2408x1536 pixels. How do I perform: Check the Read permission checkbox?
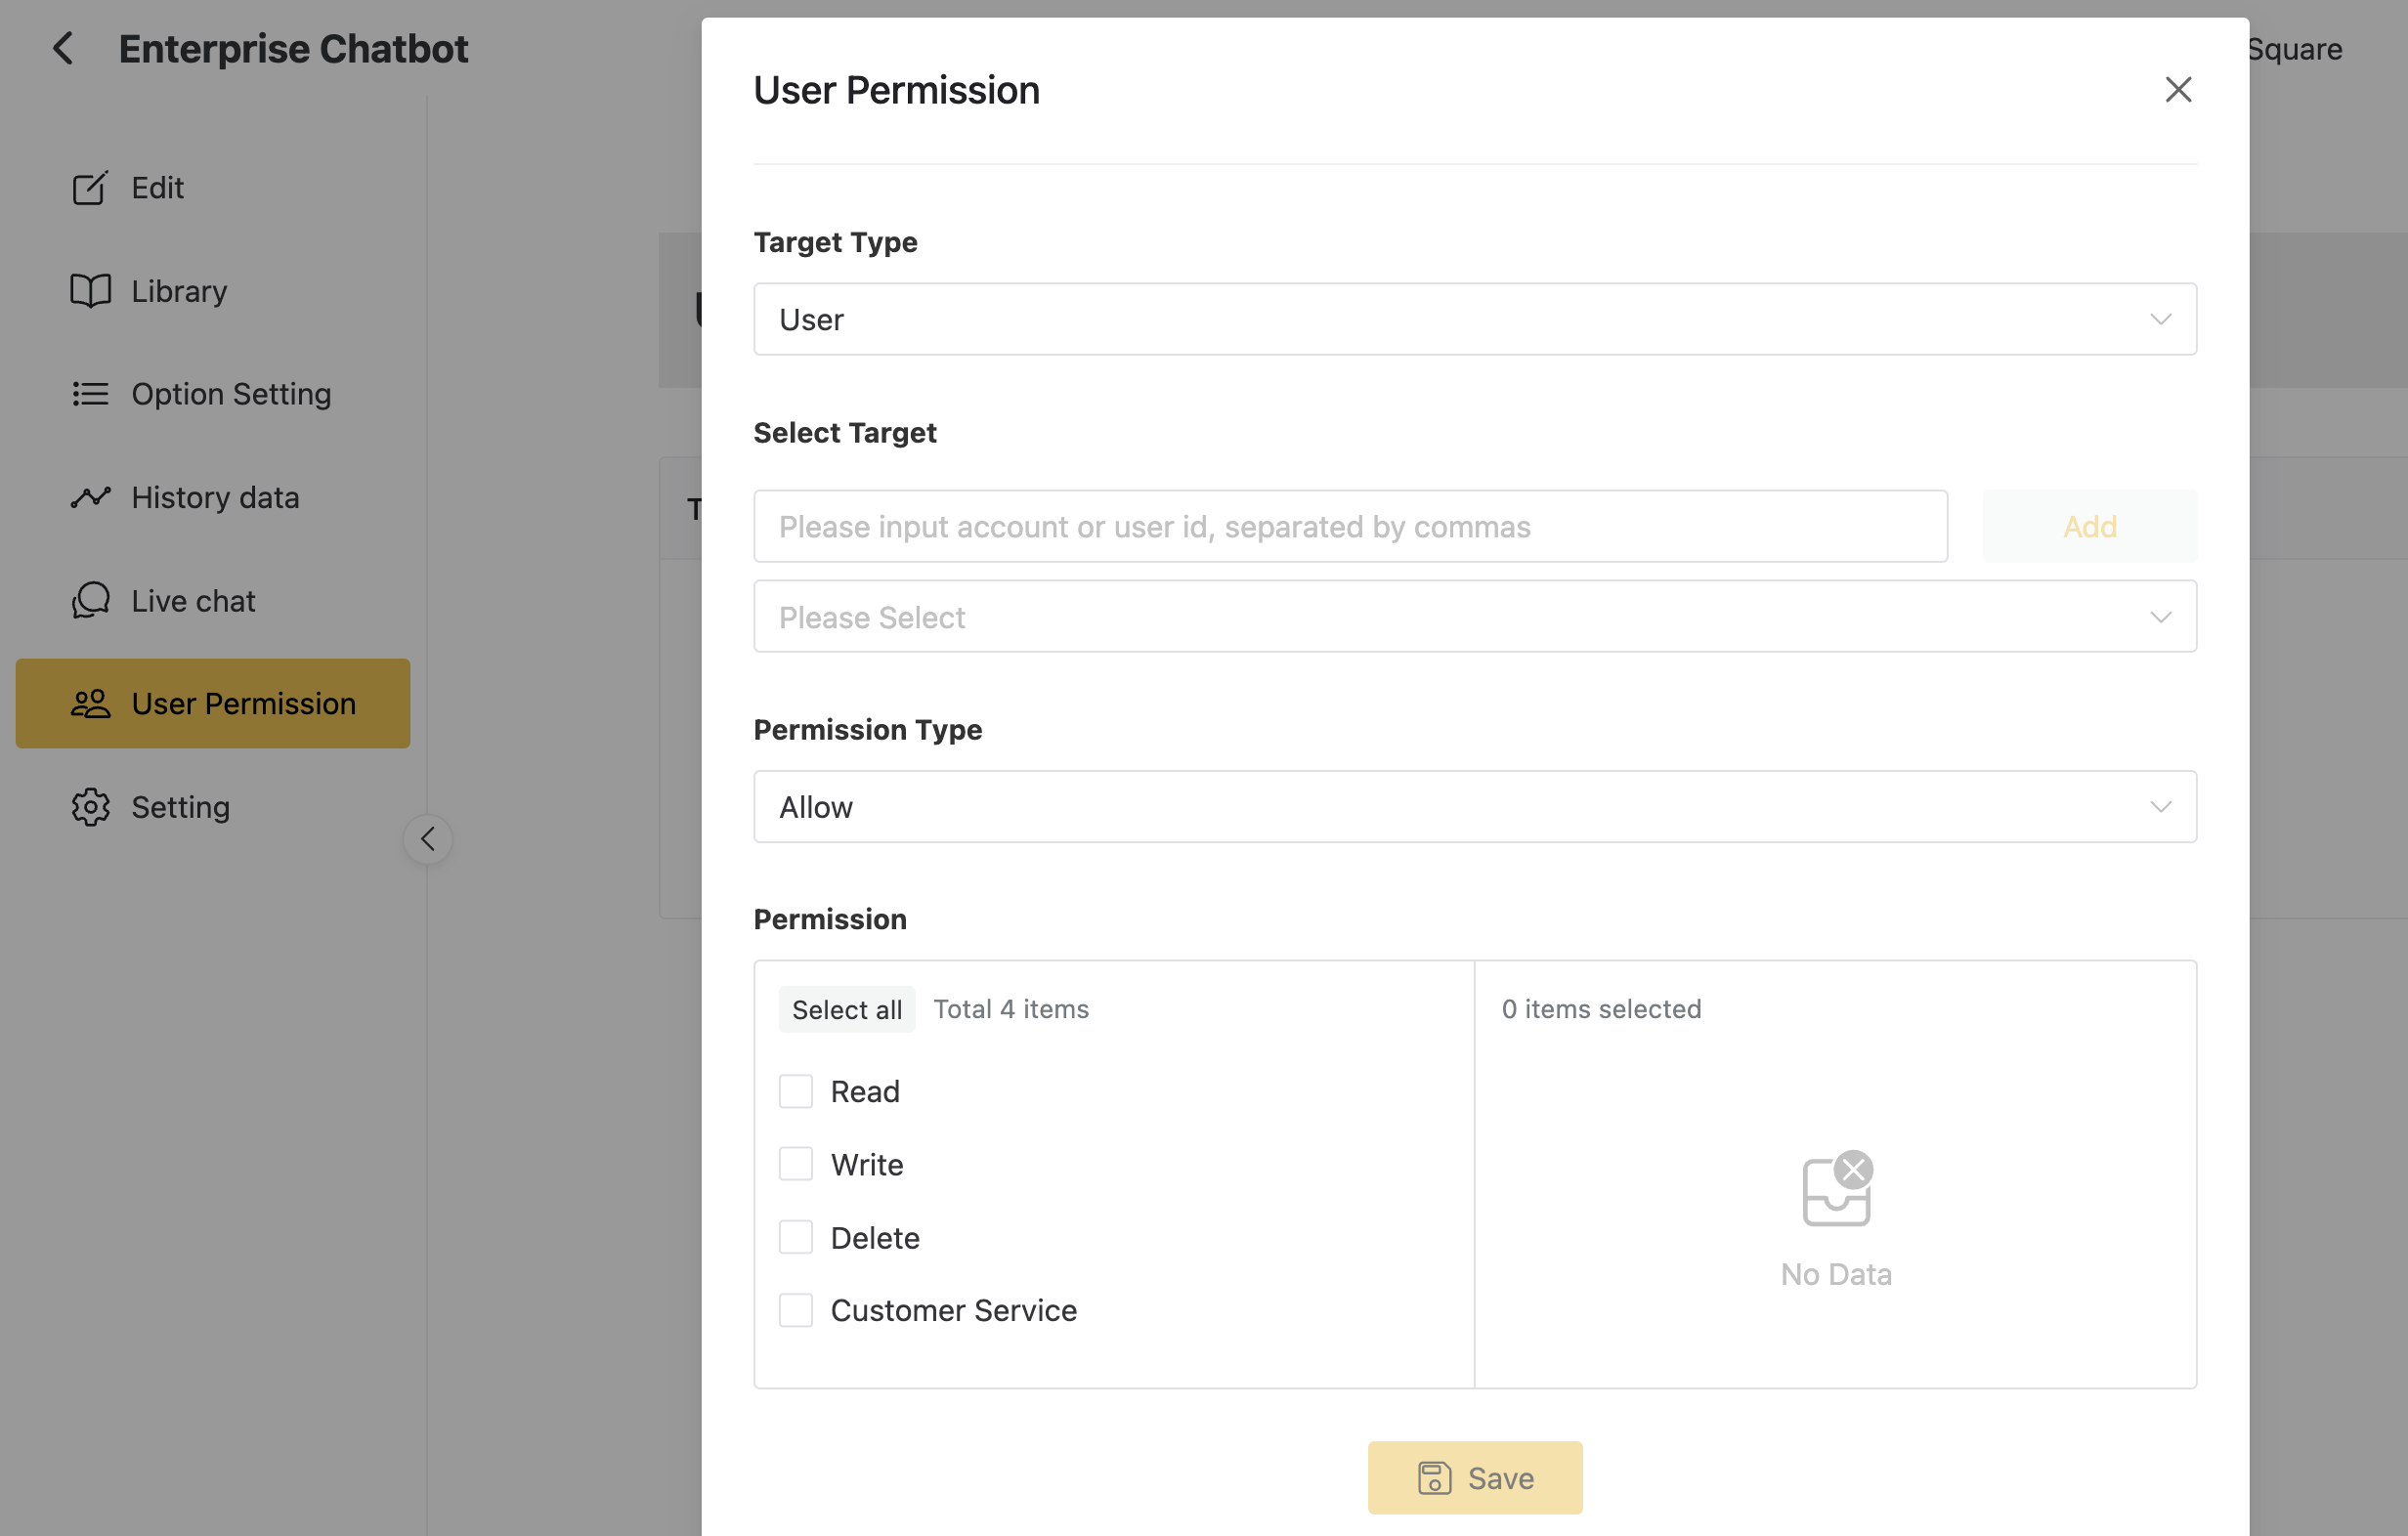[x=796, y=1091]
